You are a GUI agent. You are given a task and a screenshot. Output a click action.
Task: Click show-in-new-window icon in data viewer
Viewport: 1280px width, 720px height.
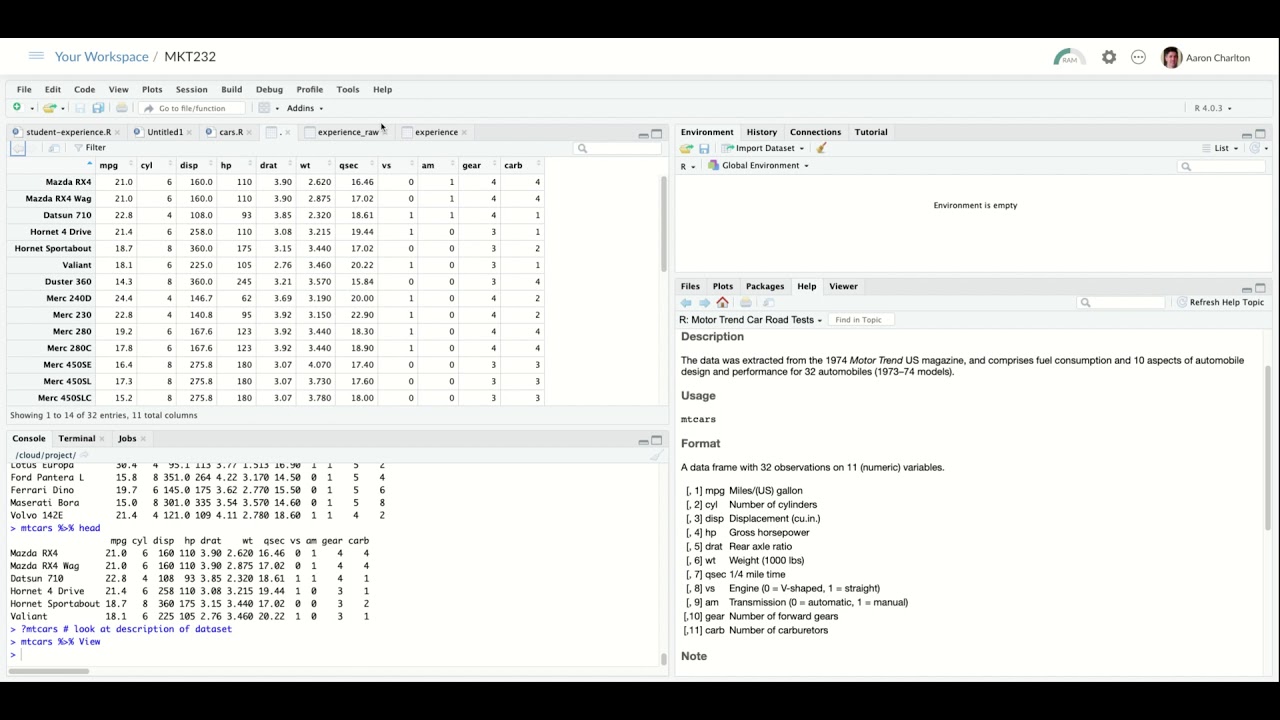click(54, 148)
